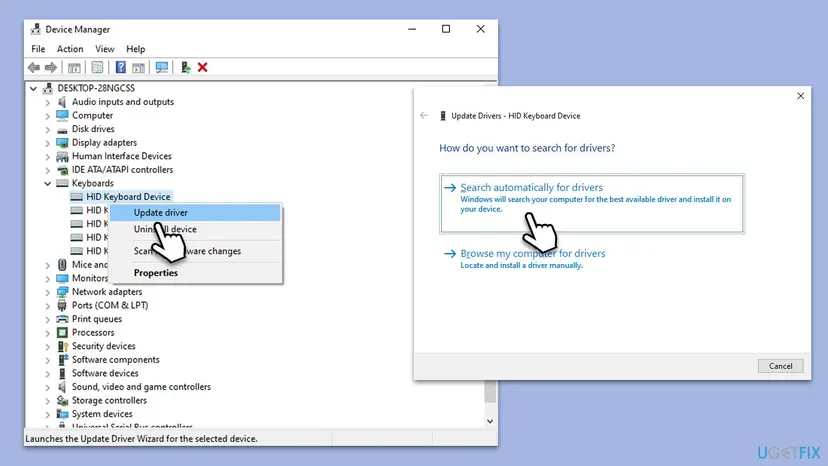The width and height of the screenshot is (828, 466).
Task: Choose Properties in context menu
Action: 195,273
